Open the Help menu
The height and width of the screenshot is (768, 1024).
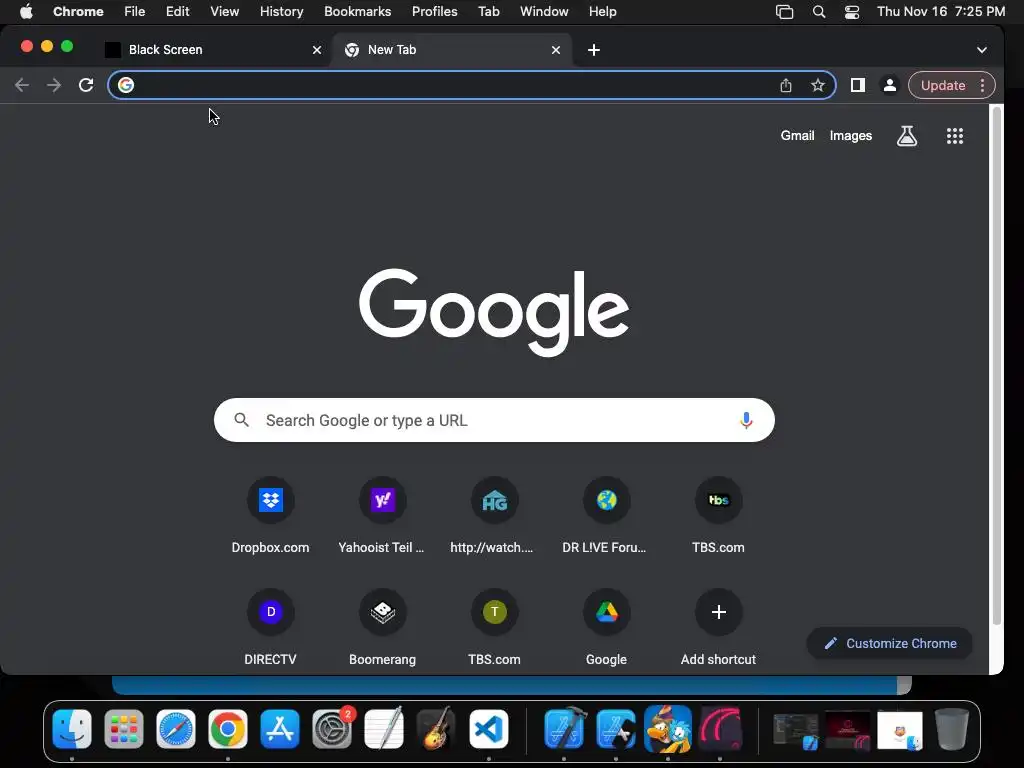click(x=602, y=12)
